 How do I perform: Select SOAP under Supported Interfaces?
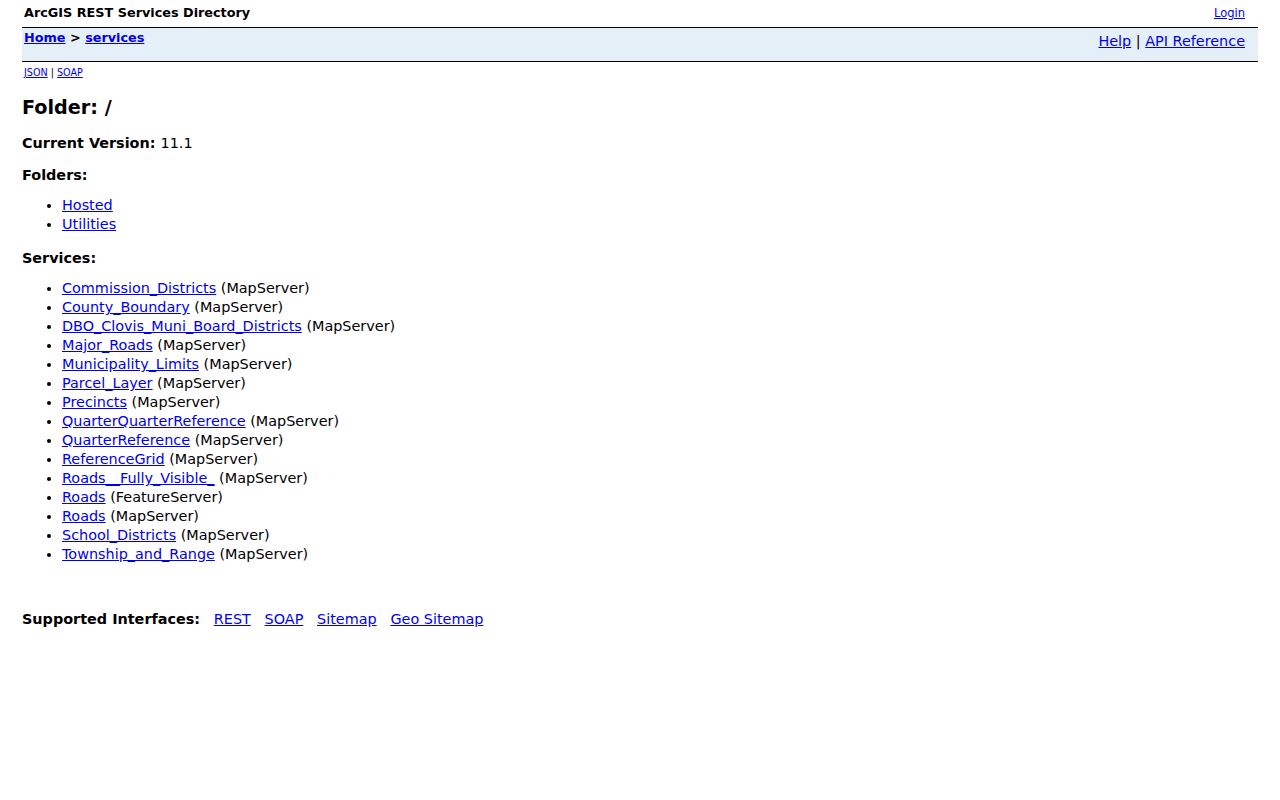tap(284, 619)
